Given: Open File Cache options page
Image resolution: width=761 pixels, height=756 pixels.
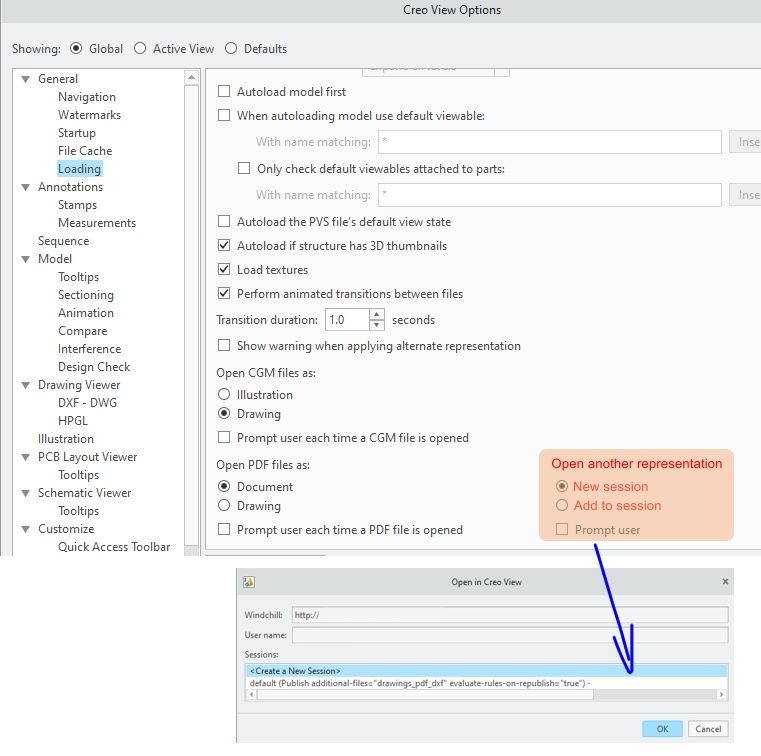Looking at the screenshot, I should tap(85, 151).
